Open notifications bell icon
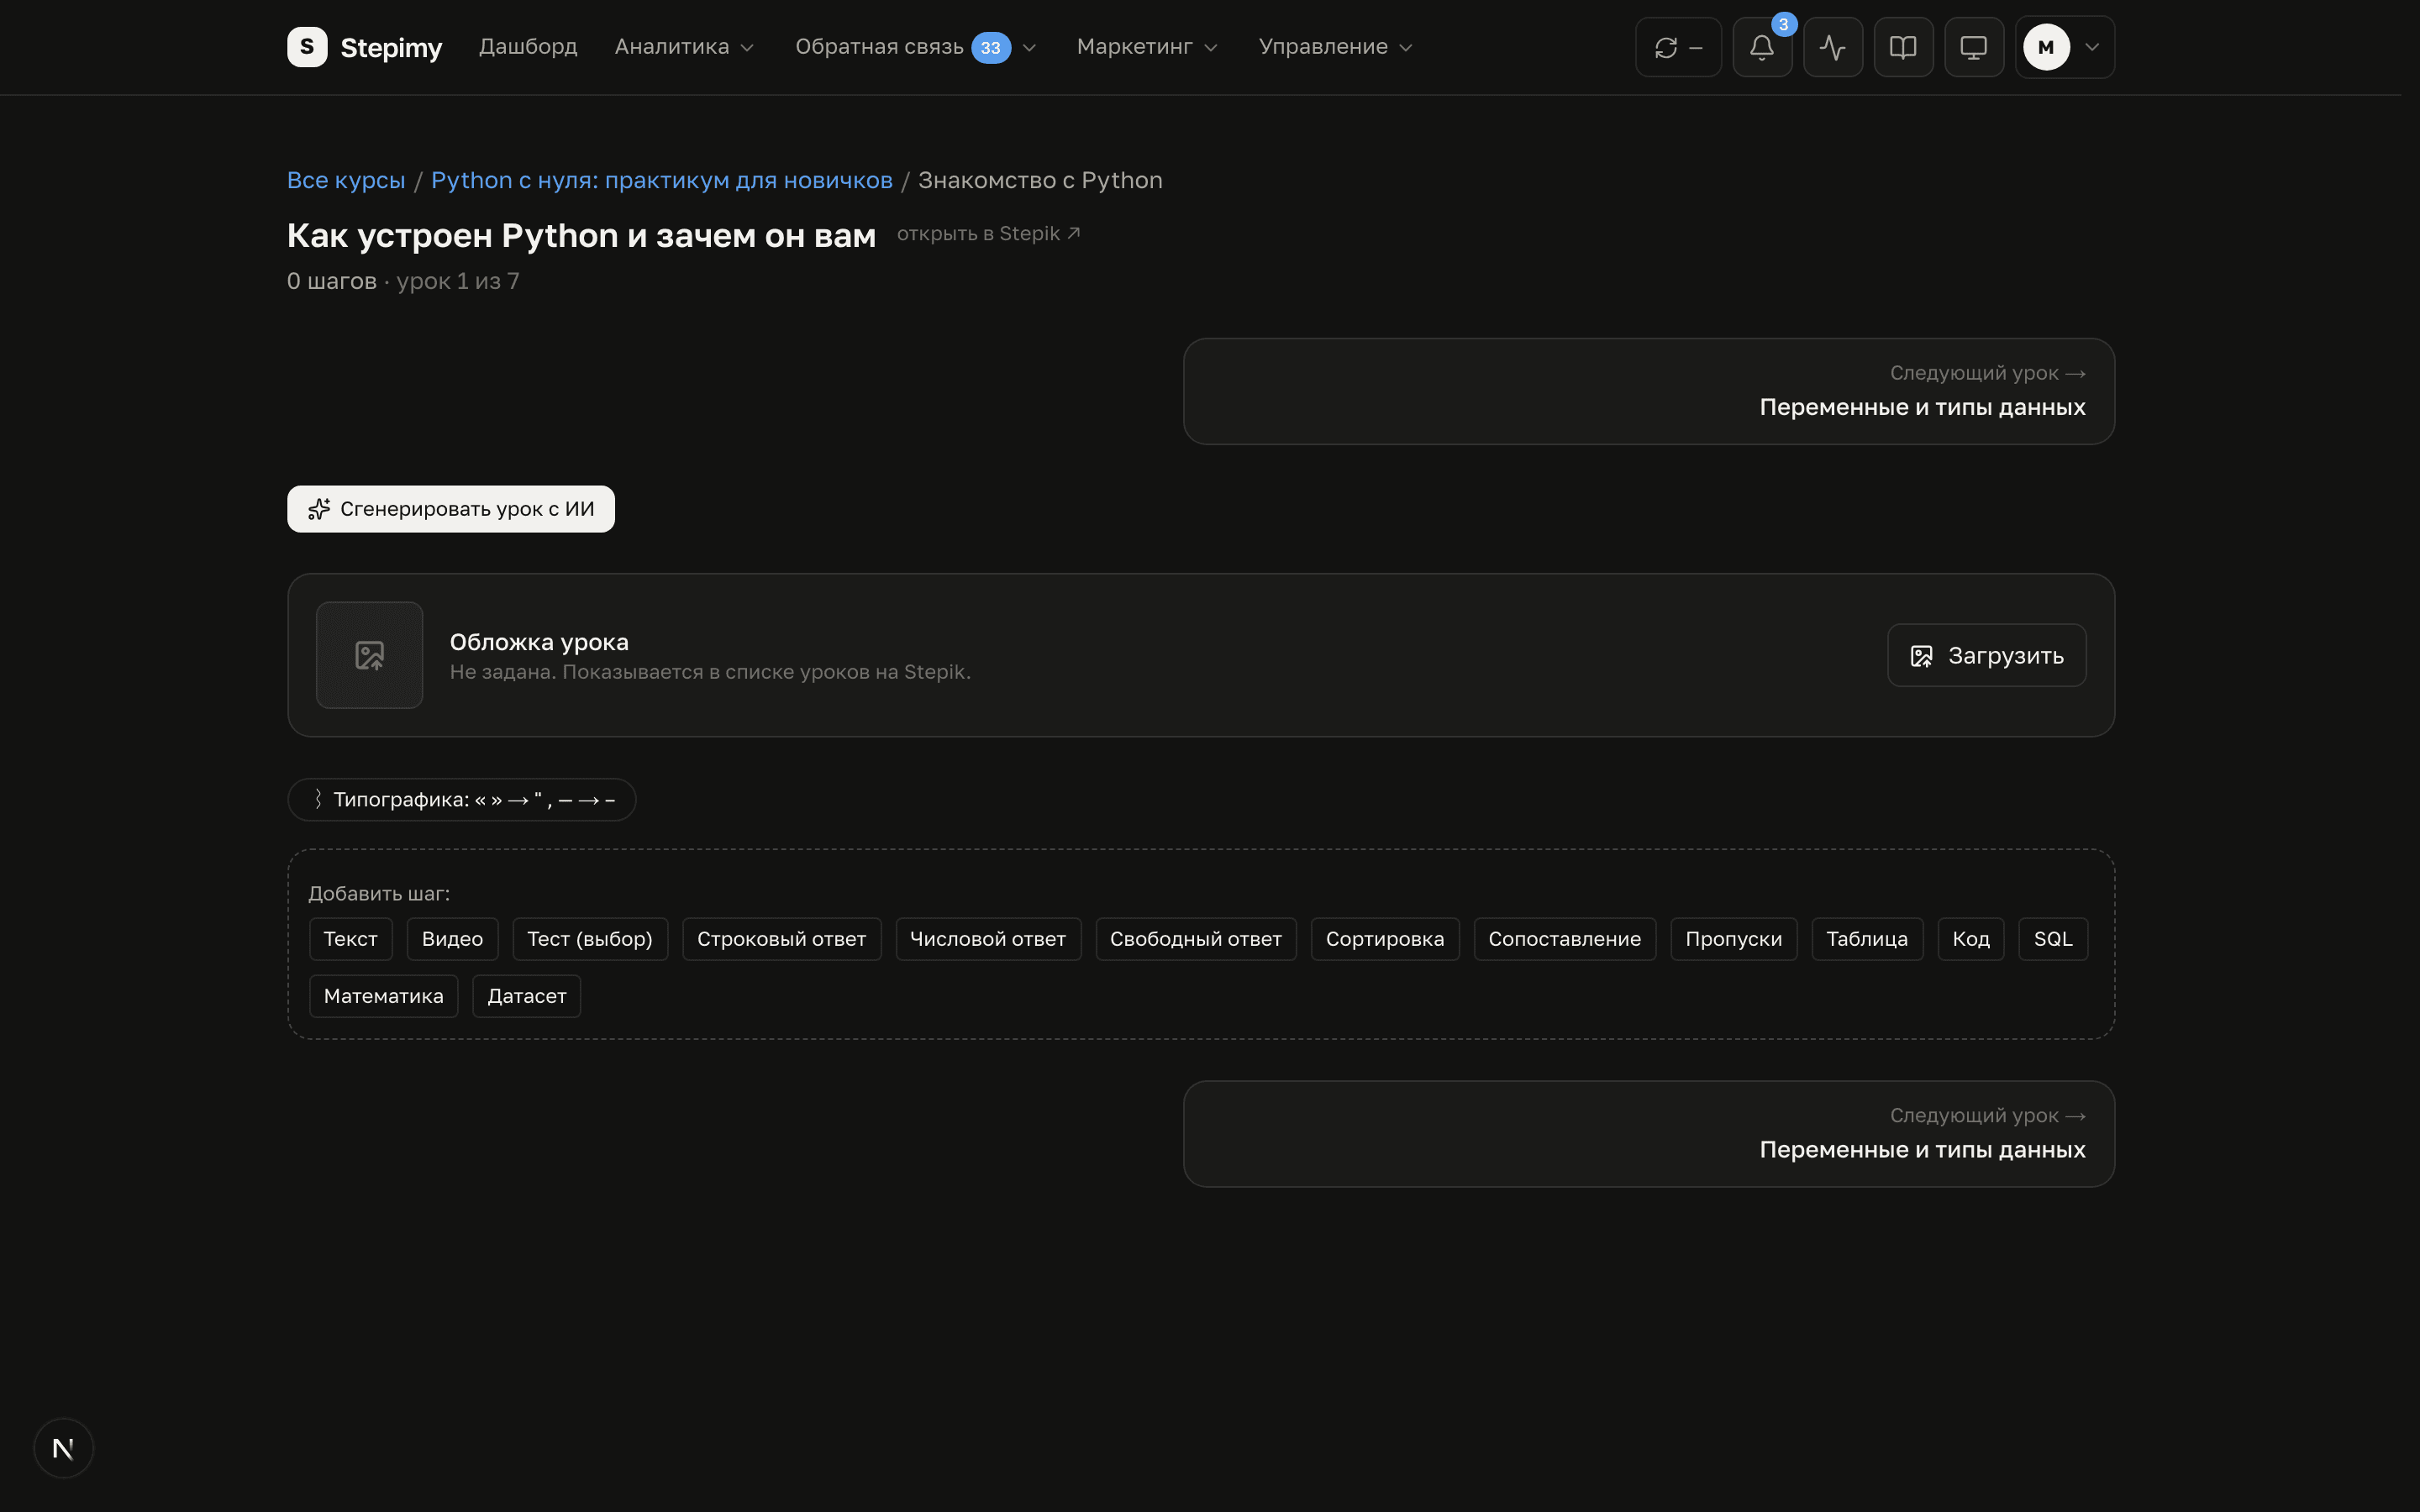2420x1512 pixels. tap(1762, 47)
